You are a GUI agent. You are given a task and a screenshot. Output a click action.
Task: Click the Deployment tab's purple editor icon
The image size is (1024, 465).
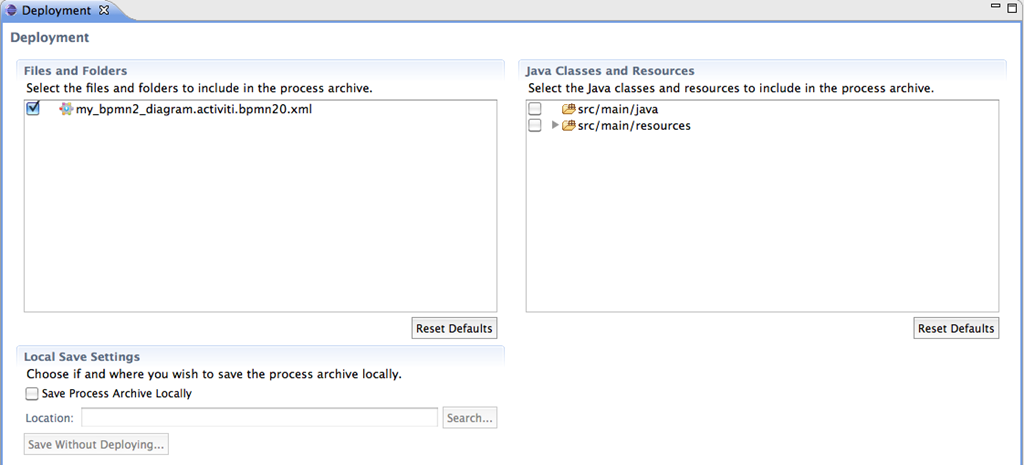click(11, 10)
